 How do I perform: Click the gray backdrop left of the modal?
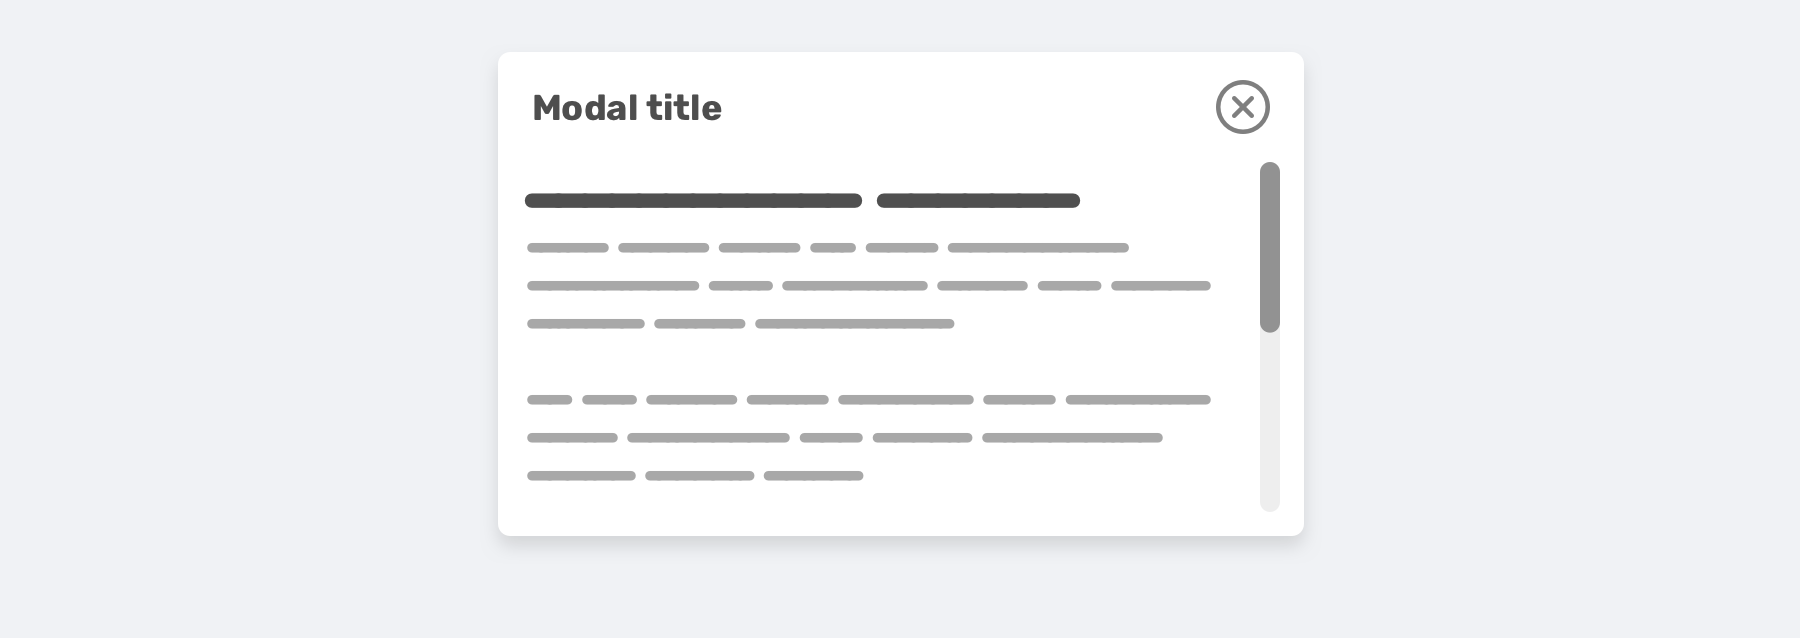(250, 300)
